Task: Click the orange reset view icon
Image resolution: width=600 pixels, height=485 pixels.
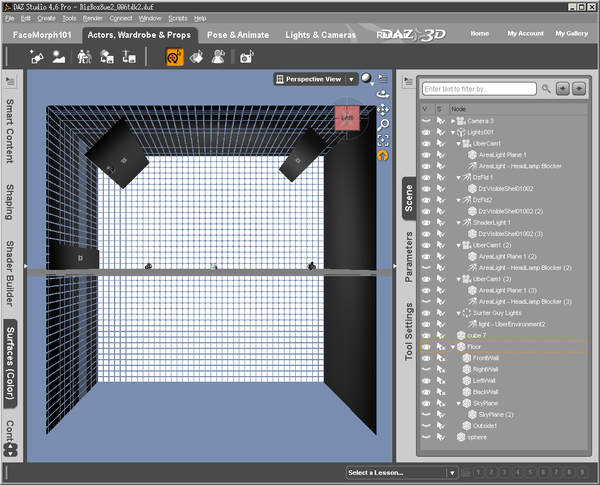Action: tap(383, 156)
